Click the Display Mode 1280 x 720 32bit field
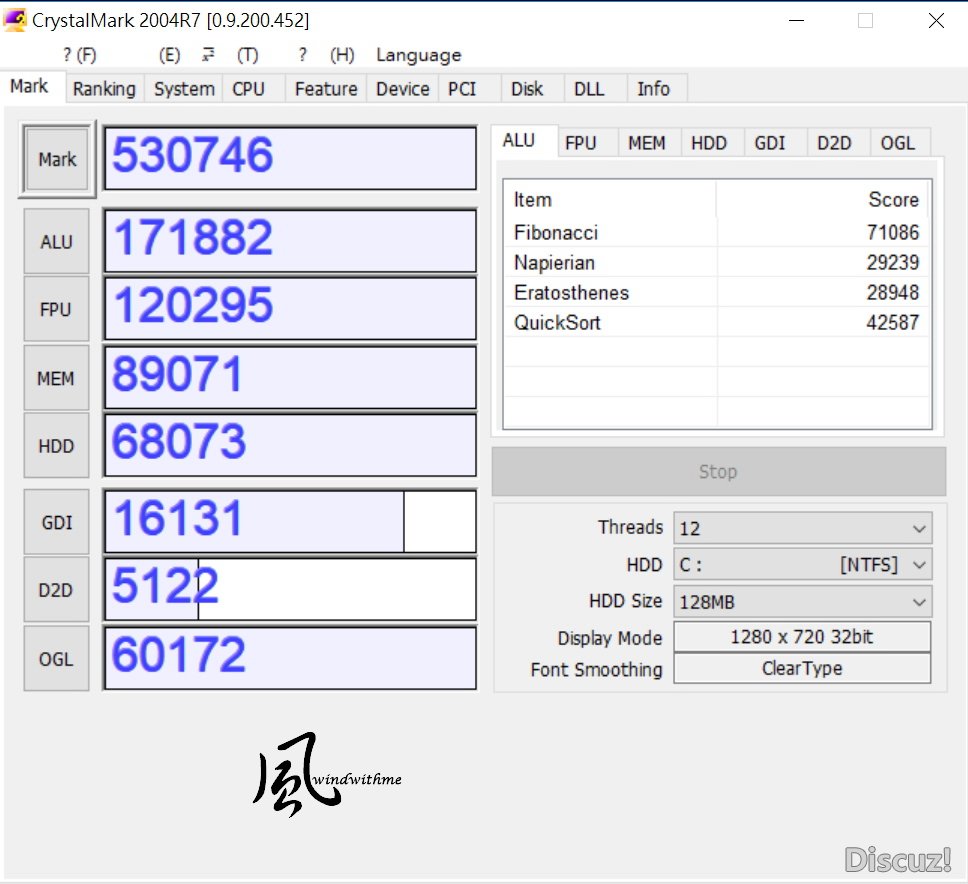The image size is (968, 884). pyautogui.click(x=802, y=637)
